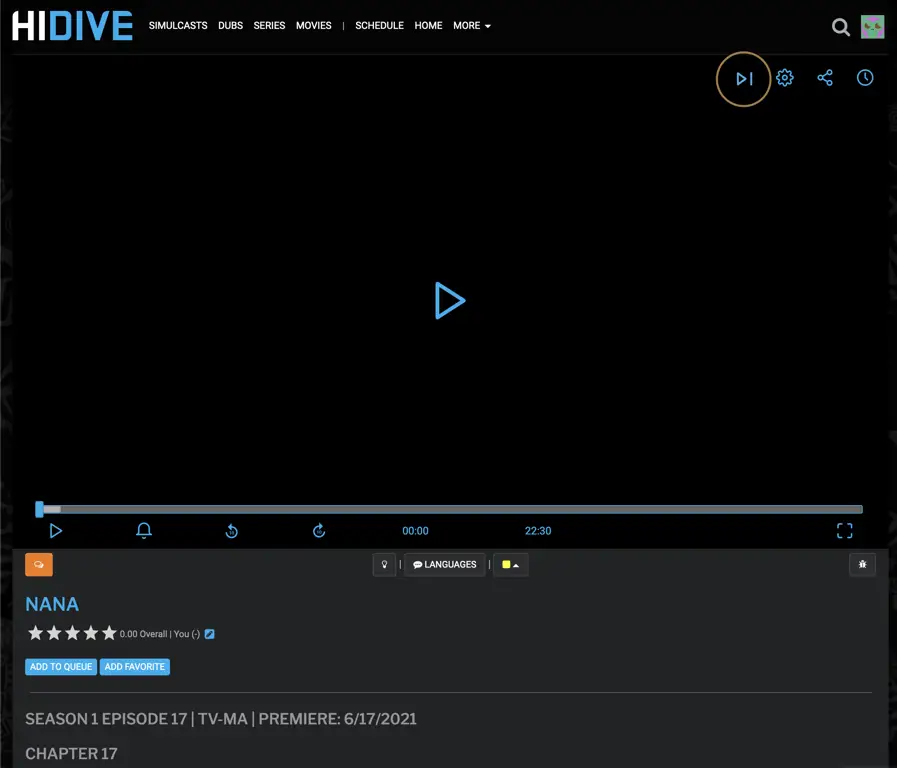Rate NANA two stars
Viewport: 897px width, 768px height.
tap(54, 633)
